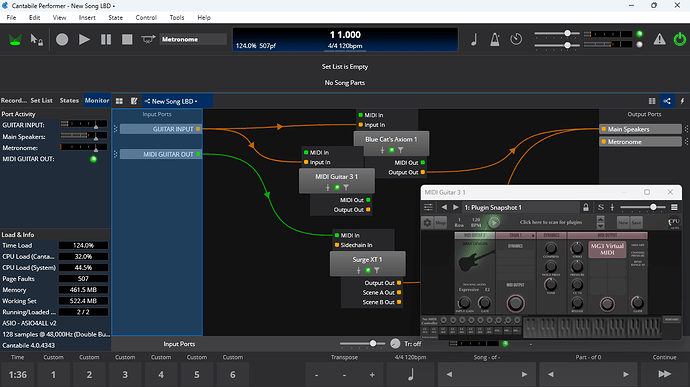Select the GUITAR INPUT port

click(x=161, y=129)
